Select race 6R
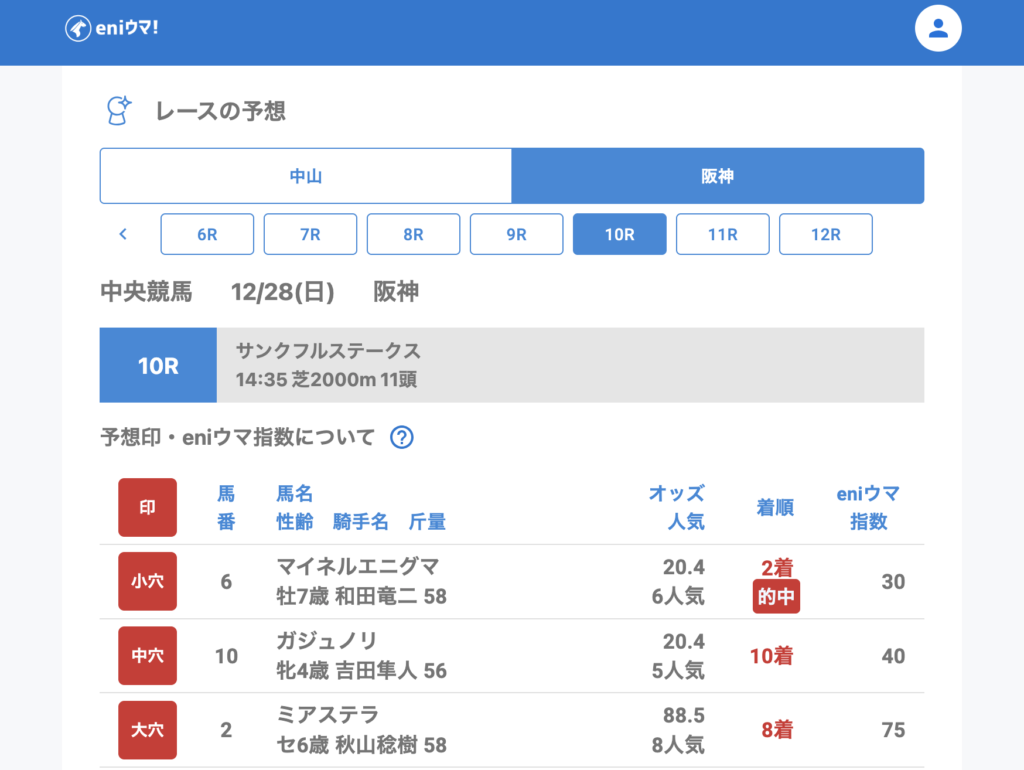The image size is (1024, 770). click(207, 234)
